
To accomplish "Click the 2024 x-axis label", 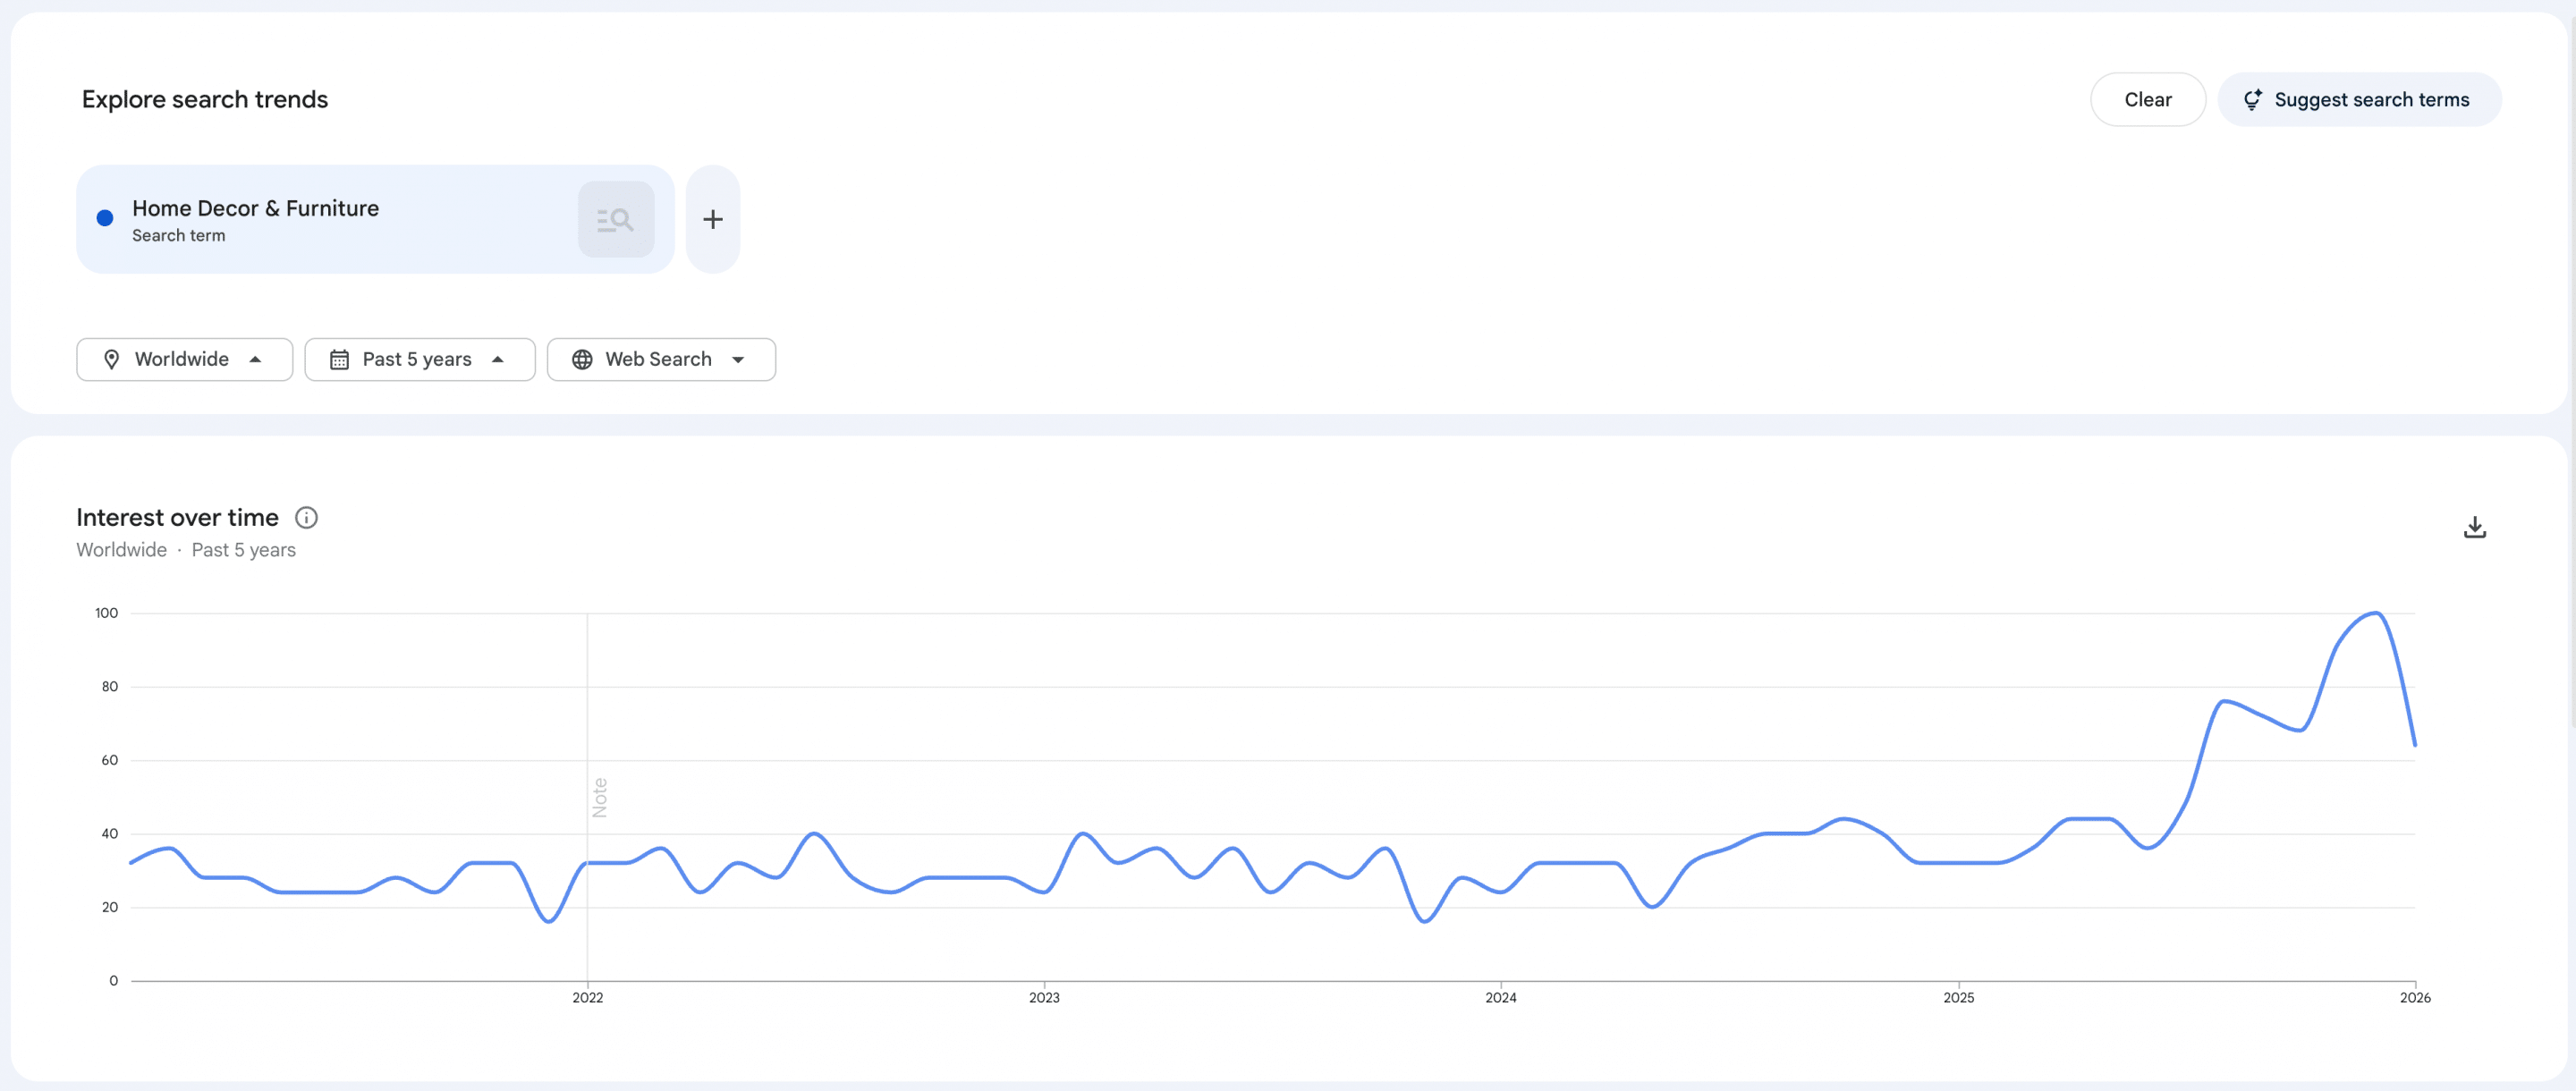I will pyautogui.click(x=1500, y=997).
